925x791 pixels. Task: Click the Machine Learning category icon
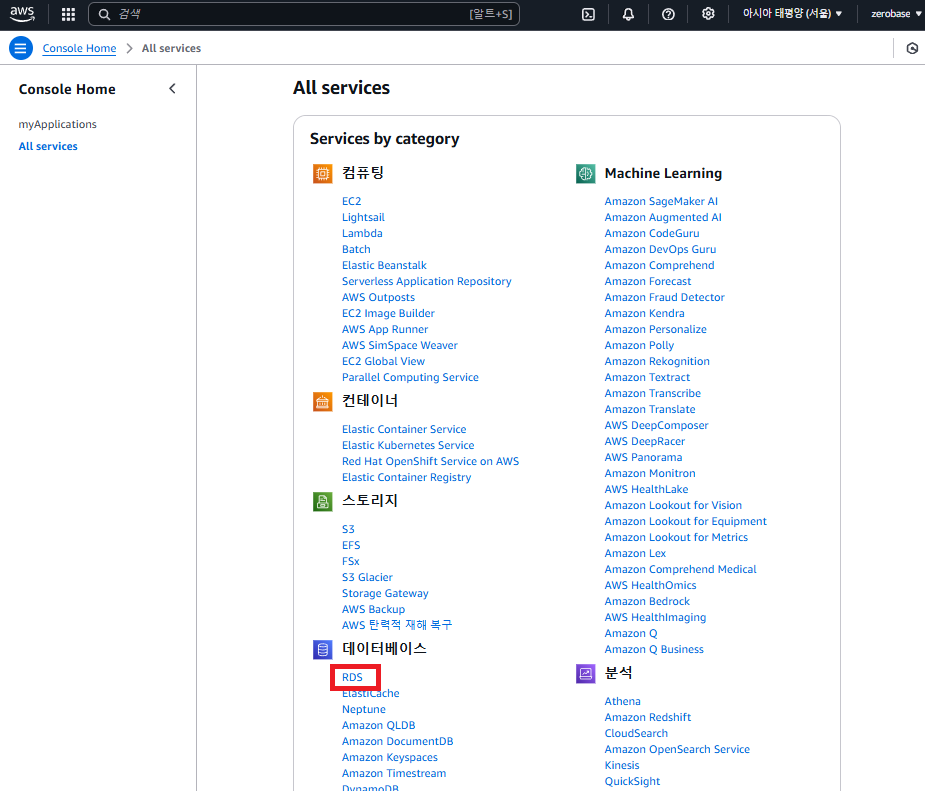585,174
